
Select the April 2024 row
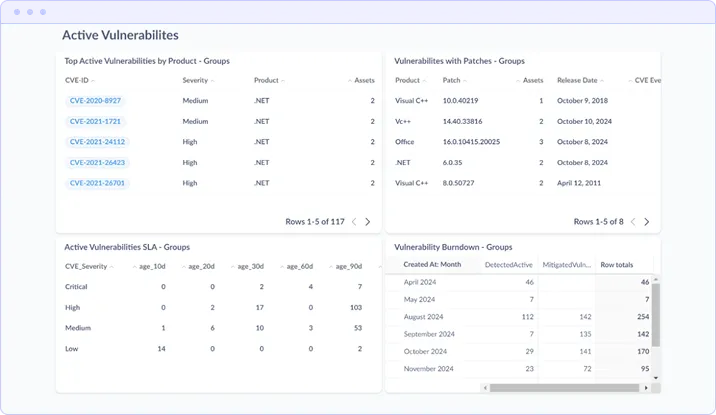519,283
